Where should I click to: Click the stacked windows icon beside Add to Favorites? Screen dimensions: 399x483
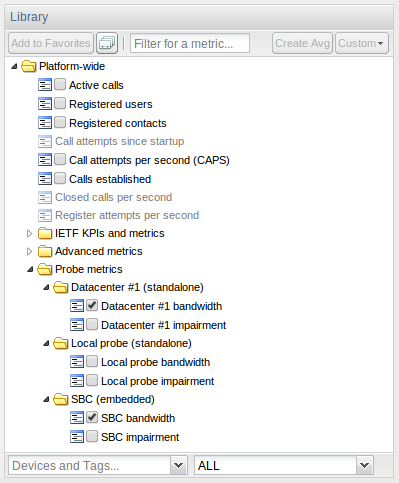107,43
